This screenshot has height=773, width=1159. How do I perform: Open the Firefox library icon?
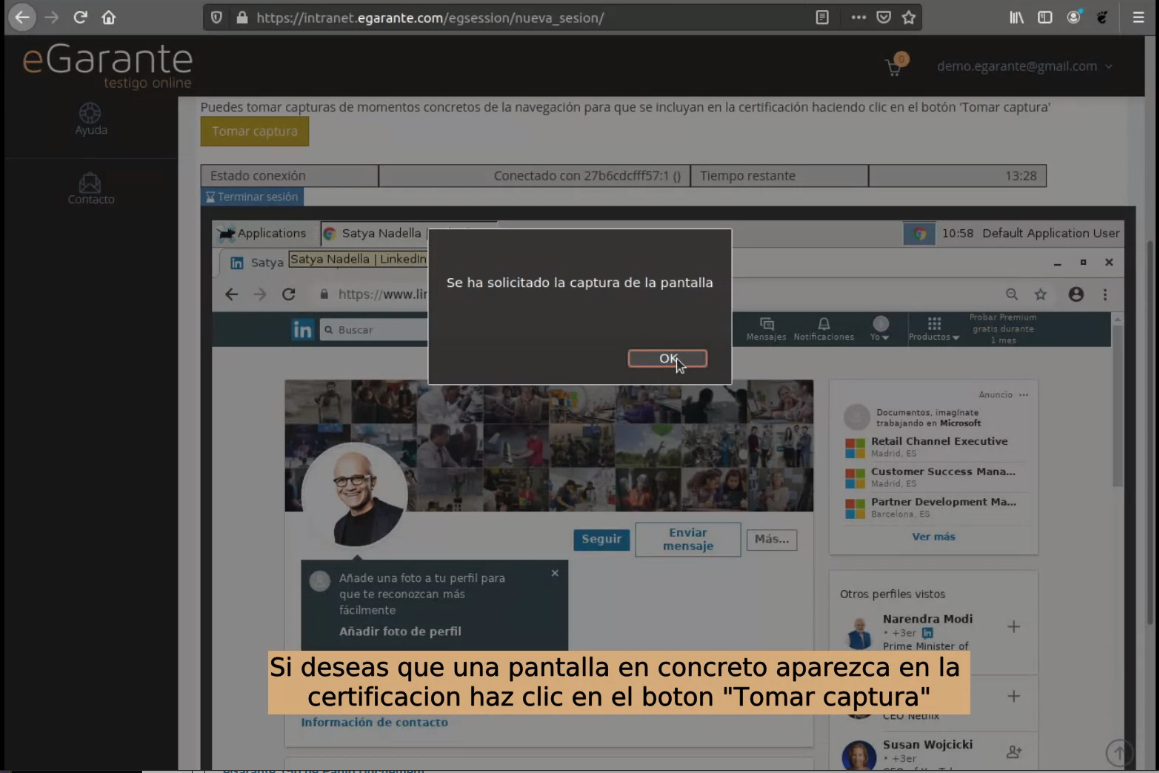(x=1016, y=17)
